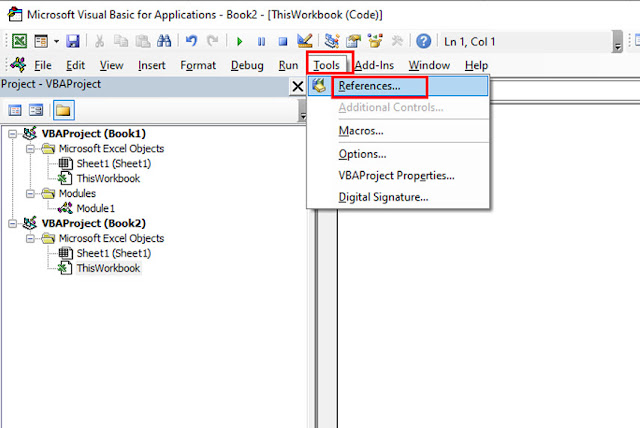This screenshot has height=428, width=640.
Task: Click the Ln 1, Col 1 position indicator
Action: click(469, 42)
